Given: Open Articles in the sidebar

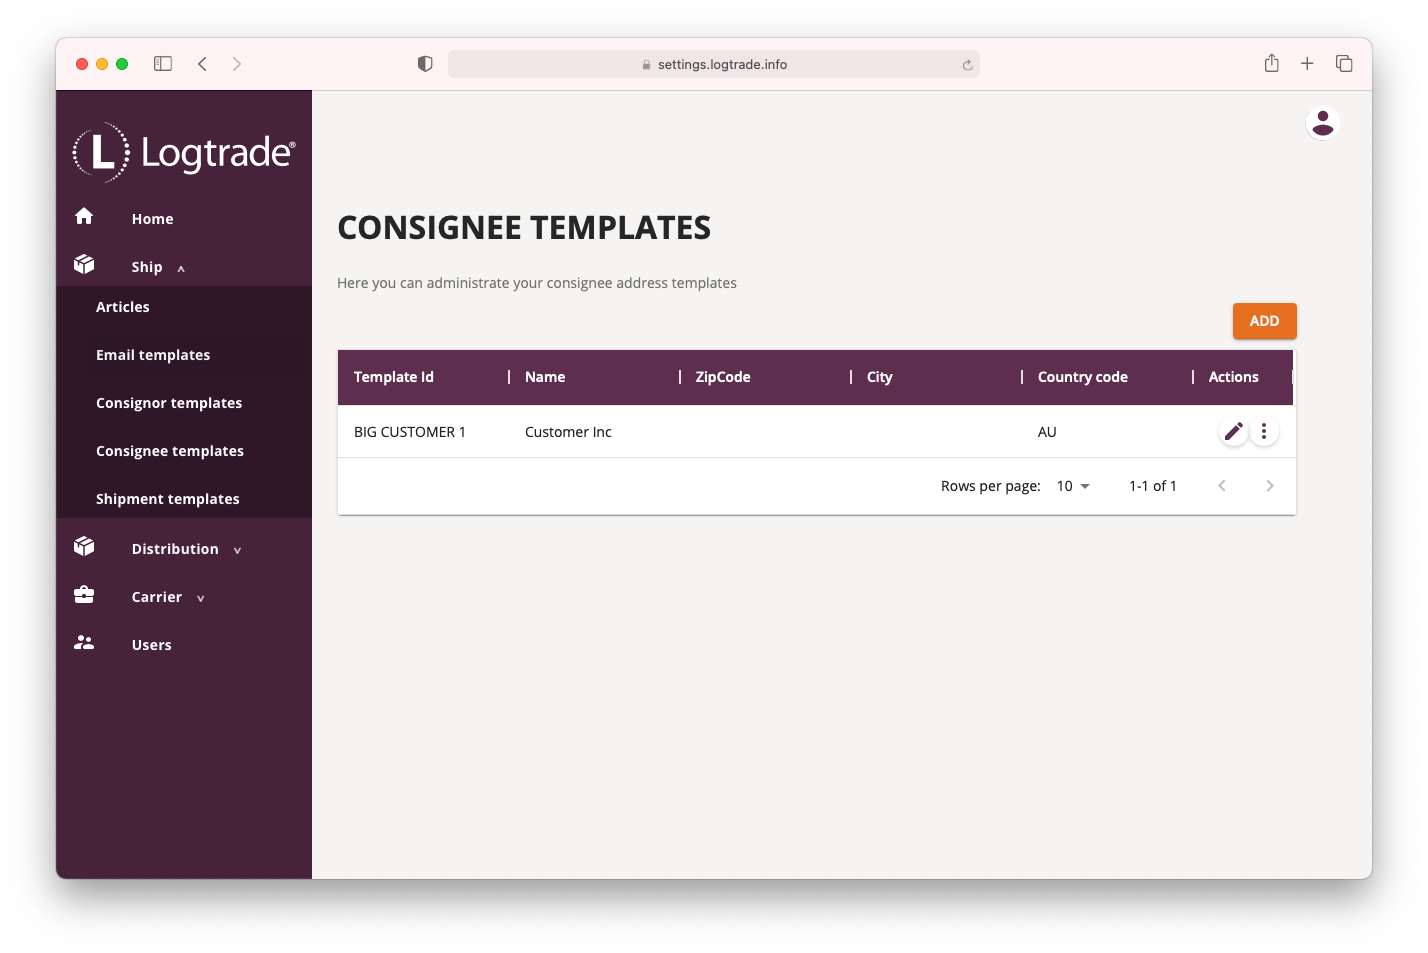Looking at the screenshot, I should tap(123, 307).
